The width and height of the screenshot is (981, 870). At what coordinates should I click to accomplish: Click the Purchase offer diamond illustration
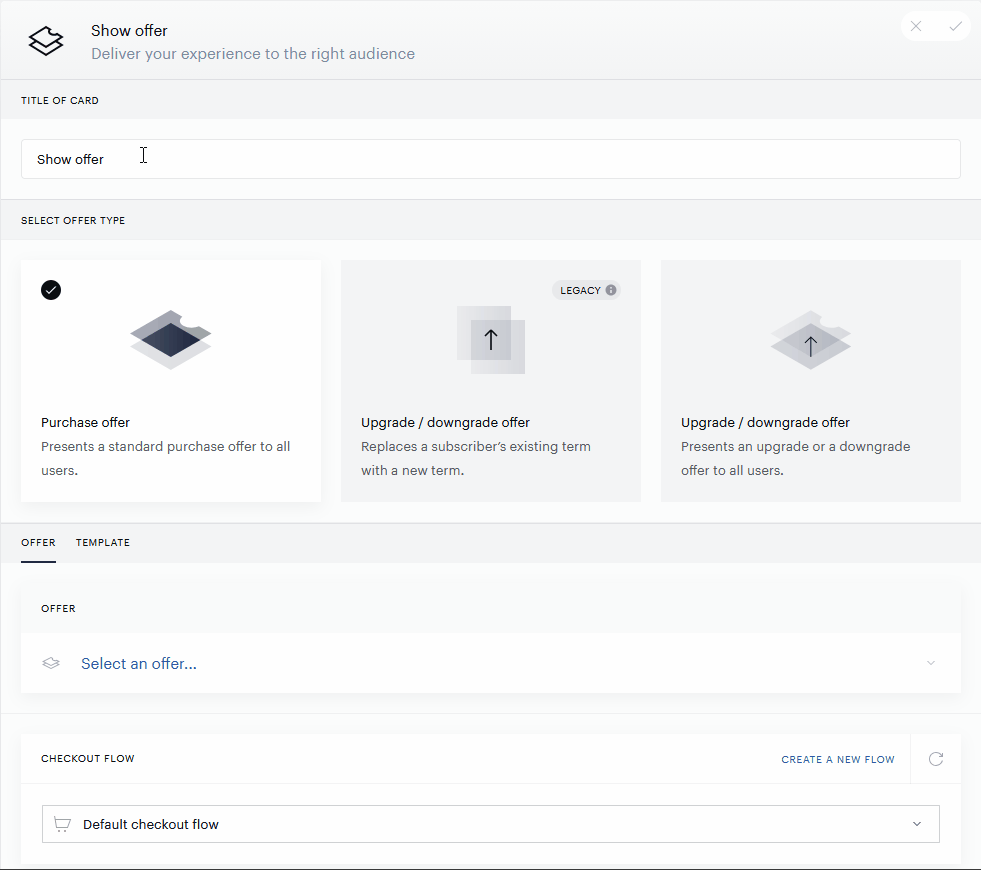point(171,340)
